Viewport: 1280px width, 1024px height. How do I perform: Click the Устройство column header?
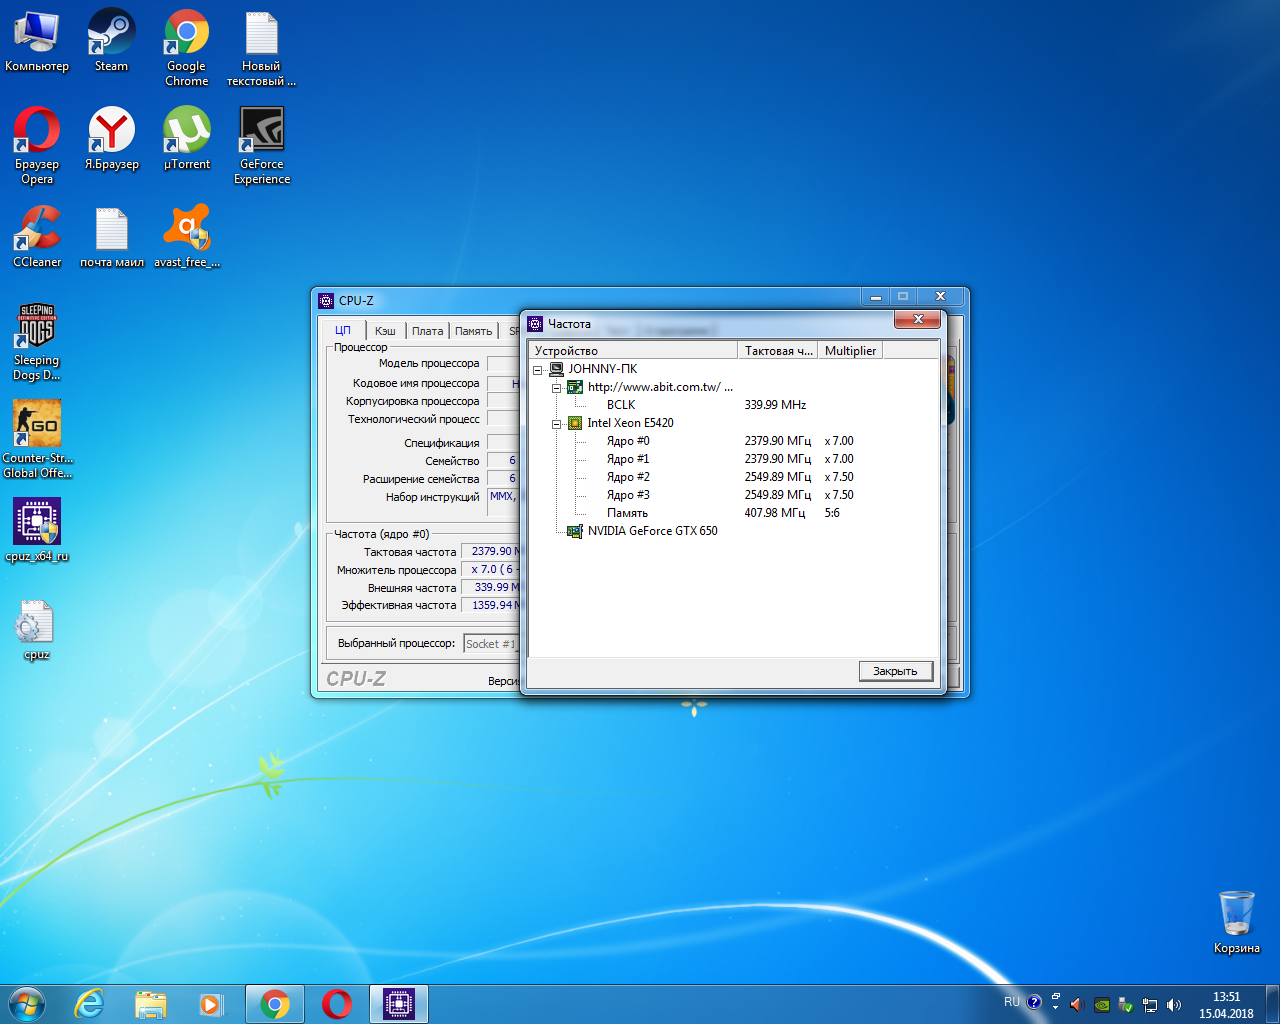point(633,350)
